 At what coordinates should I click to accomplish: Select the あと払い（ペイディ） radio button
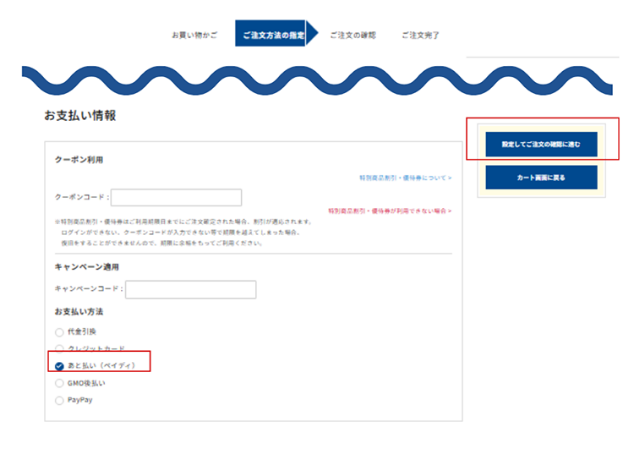[x=60, y=366]
